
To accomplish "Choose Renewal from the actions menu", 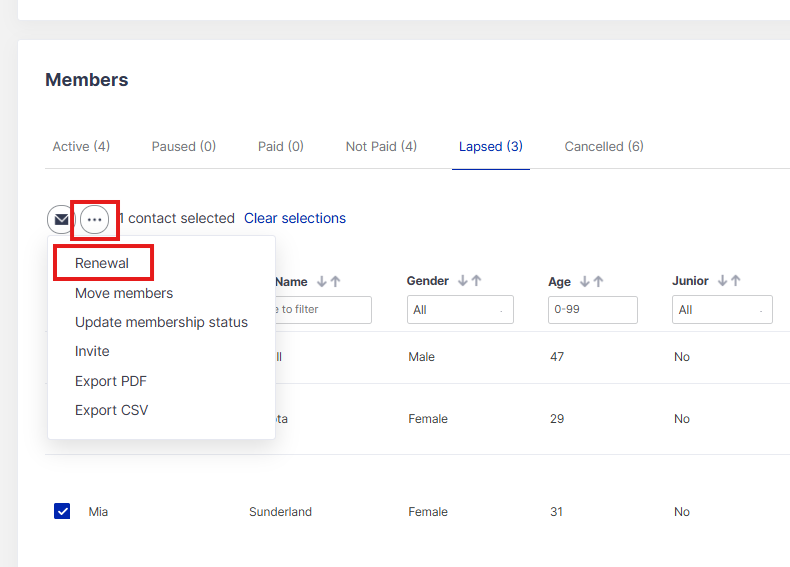I will pos(102,263).
